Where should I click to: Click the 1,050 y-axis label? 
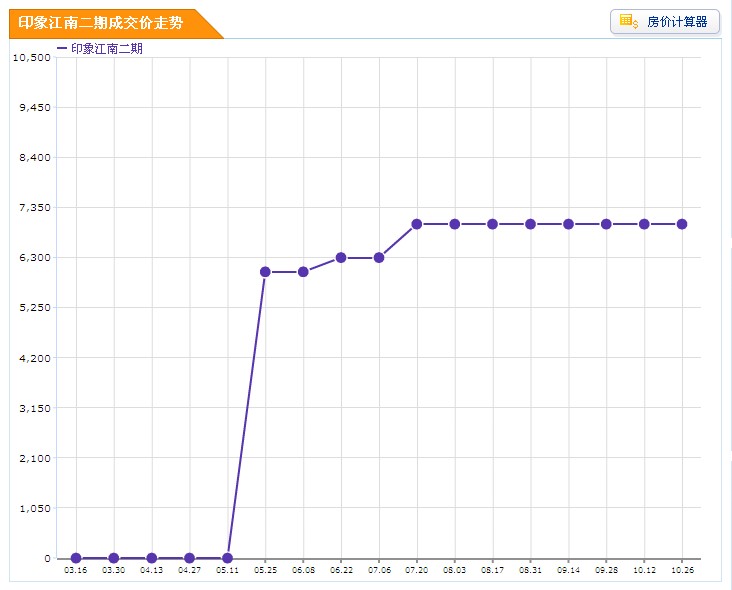tap(35, 508)
